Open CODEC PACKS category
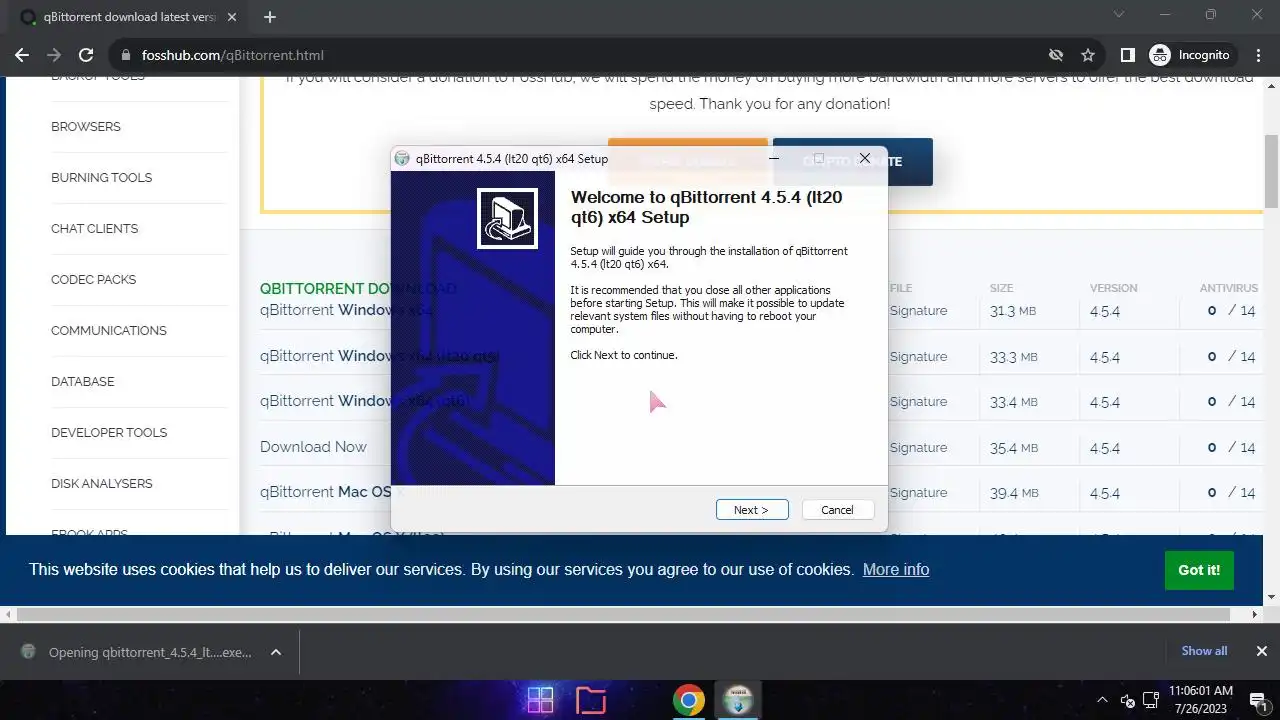Screen dimensions: 1280x720 pos(94,280)
